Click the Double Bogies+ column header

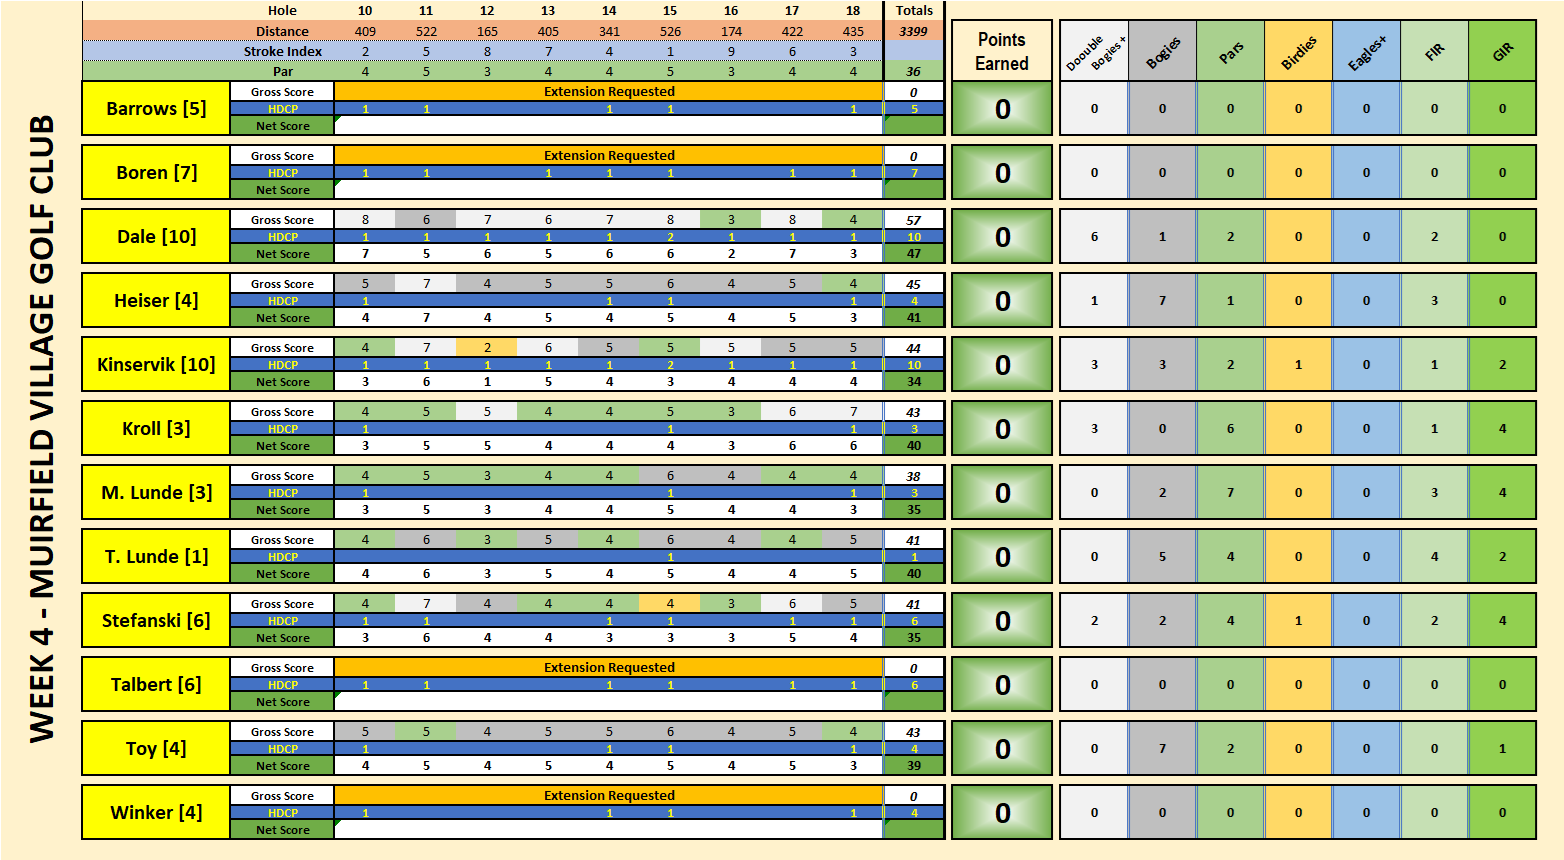click(1094, 51)
